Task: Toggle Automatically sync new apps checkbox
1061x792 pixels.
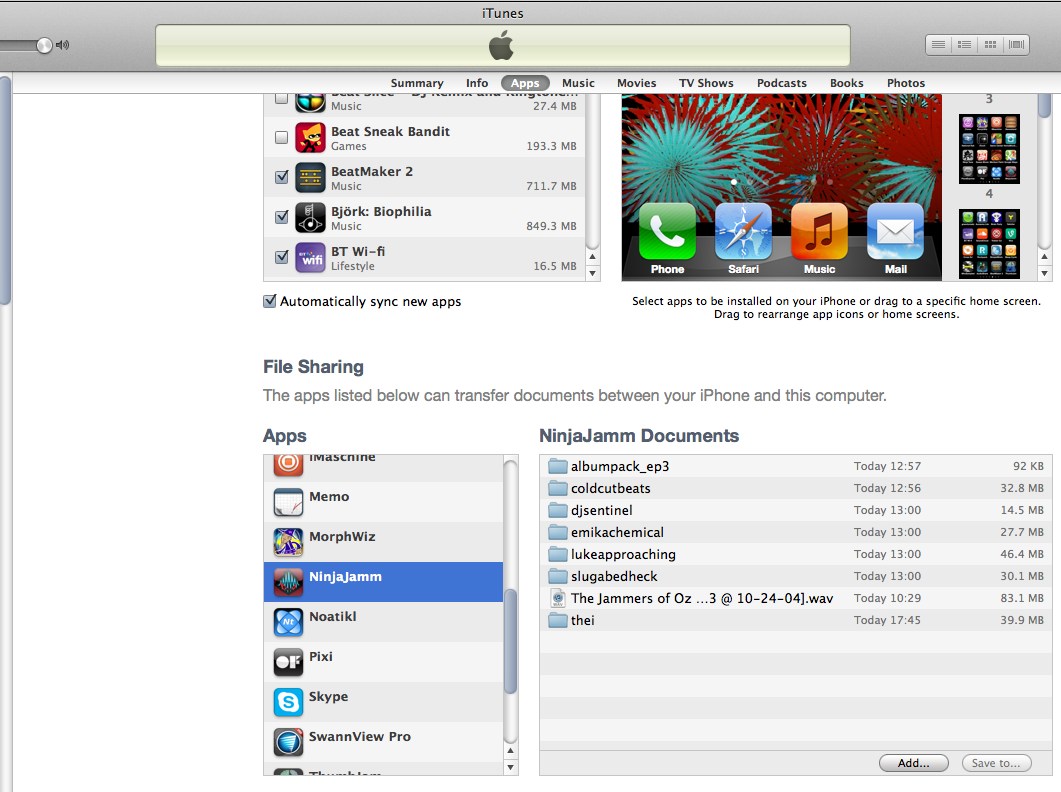Action: [269, 301]
